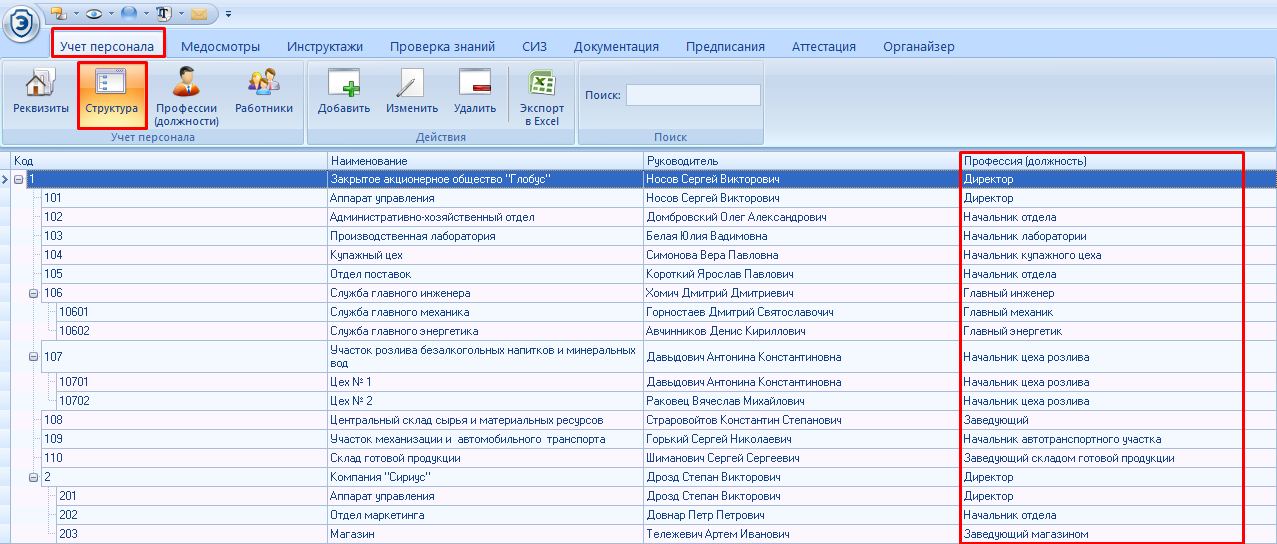Open the eye icon dropdown arrow
The image size is (1277, 544).
pos(111,14)
